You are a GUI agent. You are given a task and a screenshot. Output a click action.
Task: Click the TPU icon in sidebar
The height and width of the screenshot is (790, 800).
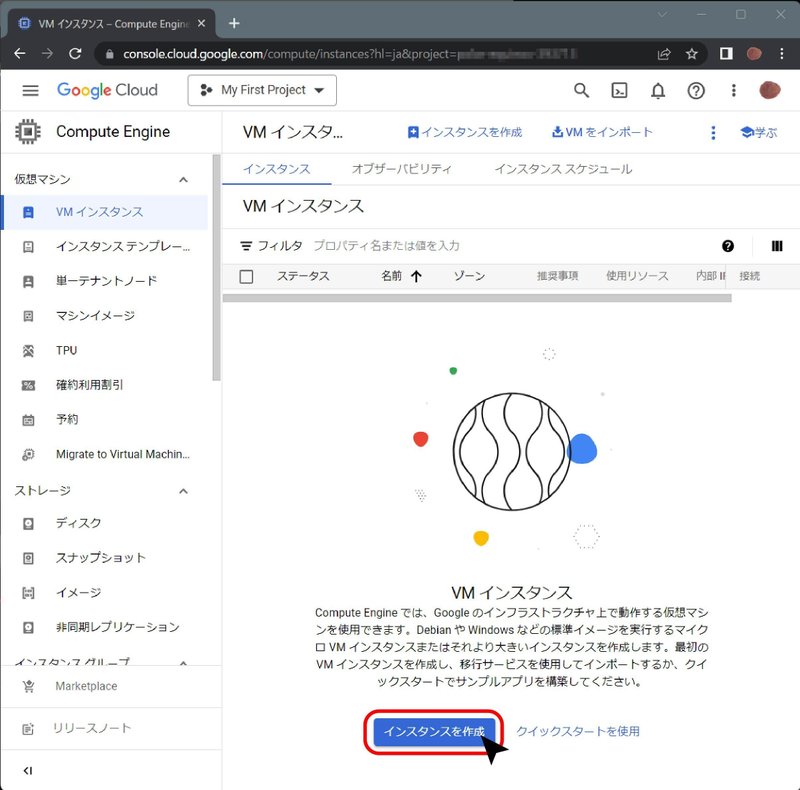pyautogui.click(x=29, y=351)
